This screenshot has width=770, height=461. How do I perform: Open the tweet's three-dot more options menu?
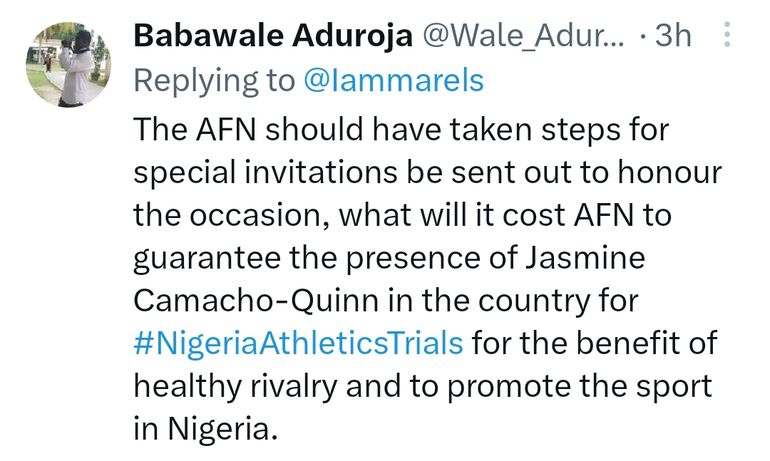coord(727,37)
